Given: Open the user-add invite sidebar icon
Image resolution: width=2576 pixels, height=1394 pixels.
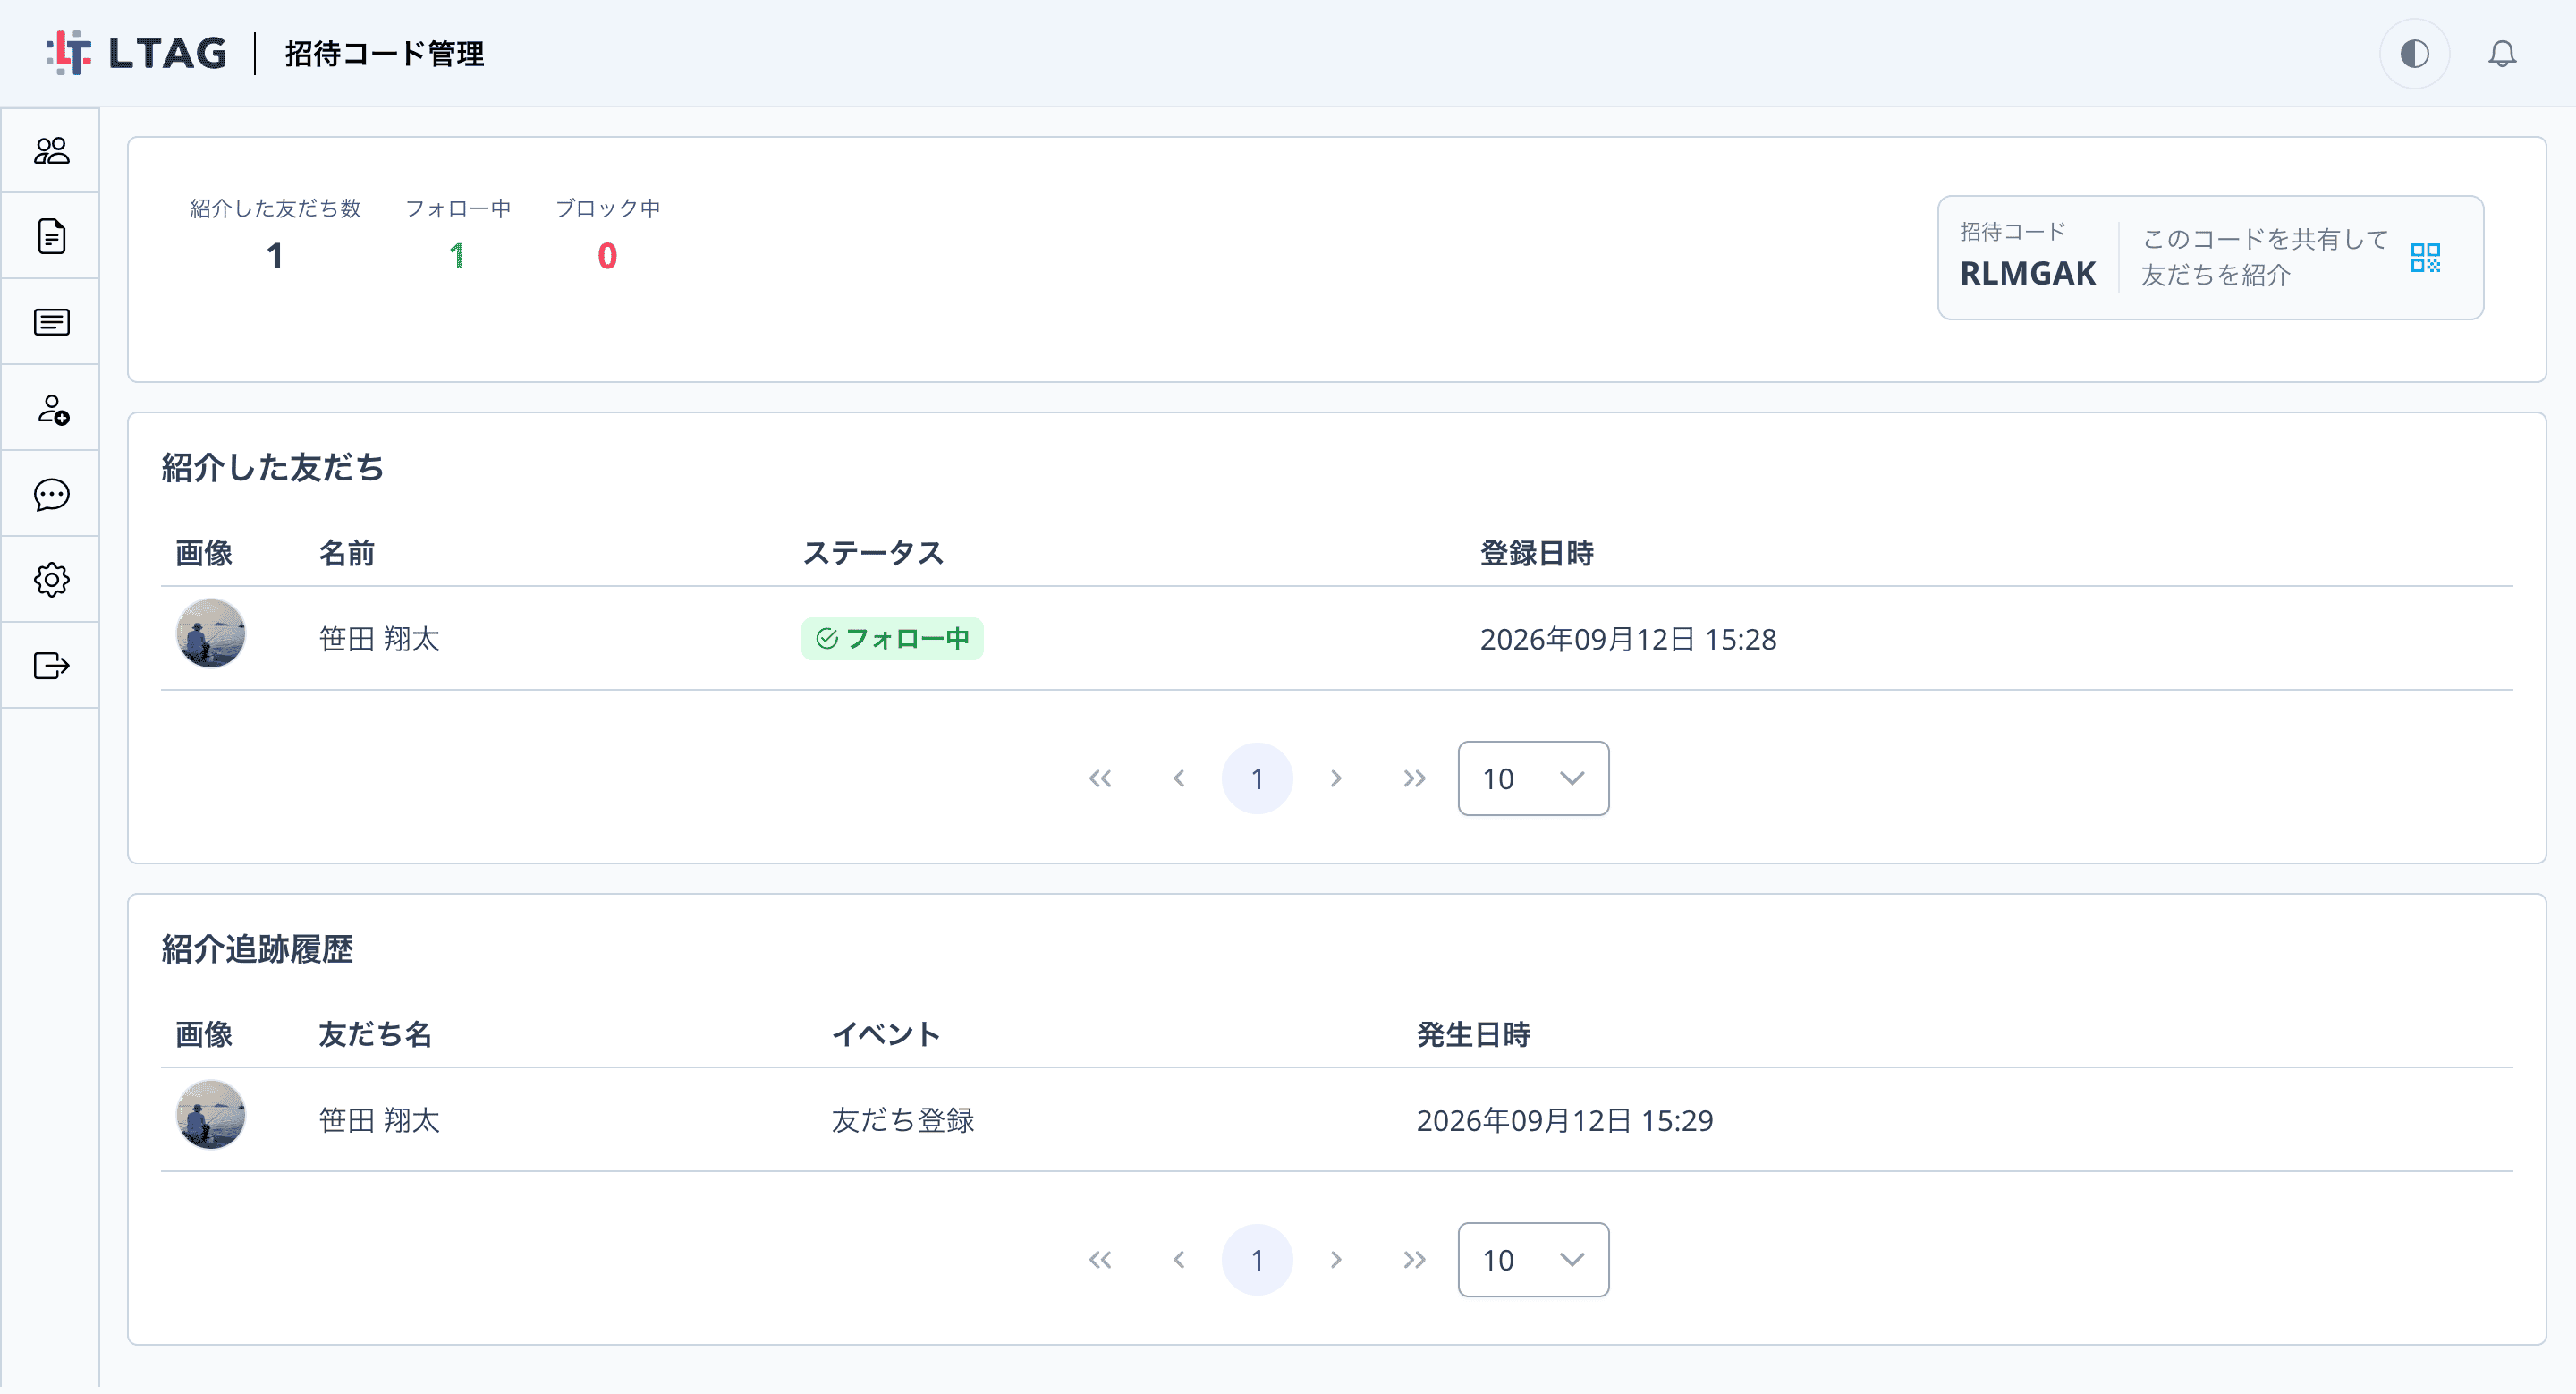Looking at the screenshot, I should click(52, 409).
